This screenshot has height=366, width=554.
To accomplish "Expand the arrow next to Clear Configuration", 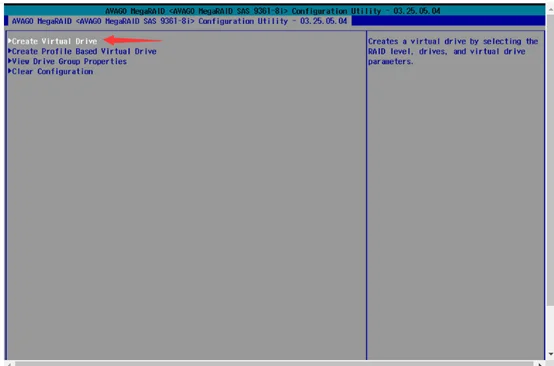I will [x=10, y=71].
